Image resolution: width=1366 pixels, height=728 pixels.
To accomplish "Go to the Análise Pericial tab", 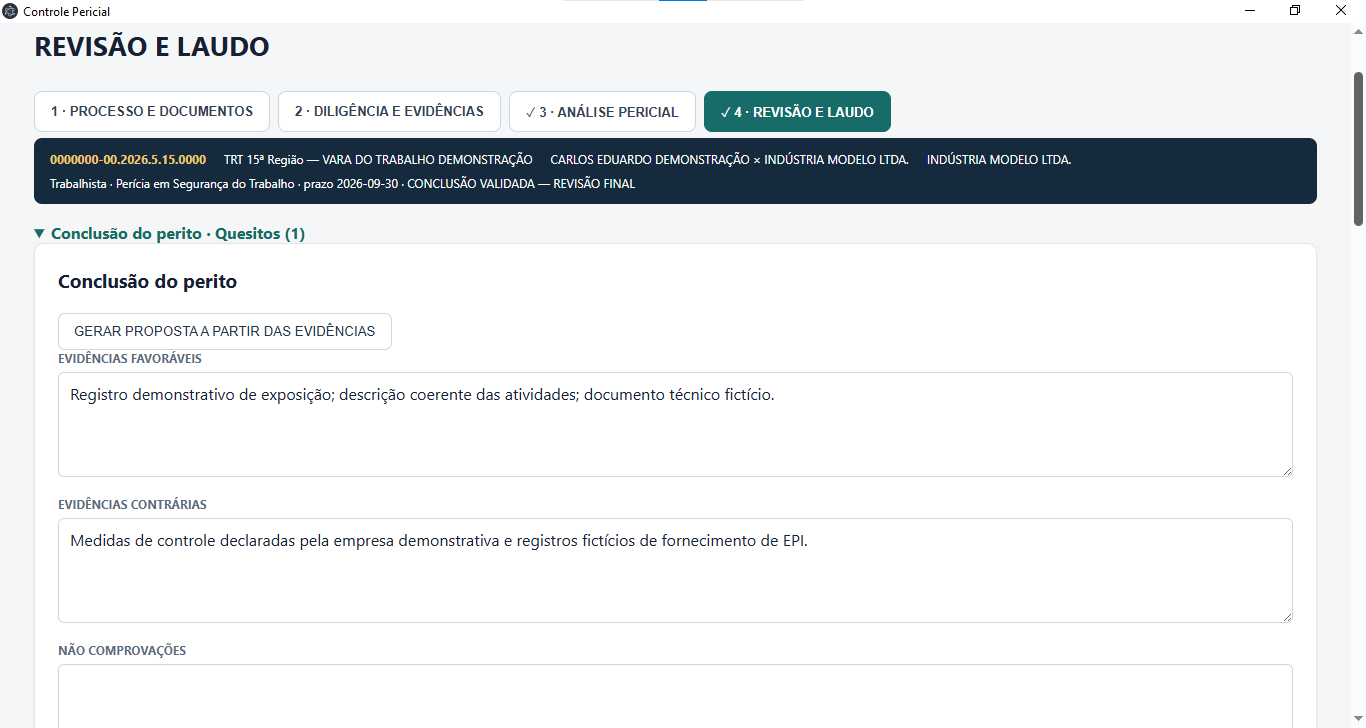I will 602,112.
